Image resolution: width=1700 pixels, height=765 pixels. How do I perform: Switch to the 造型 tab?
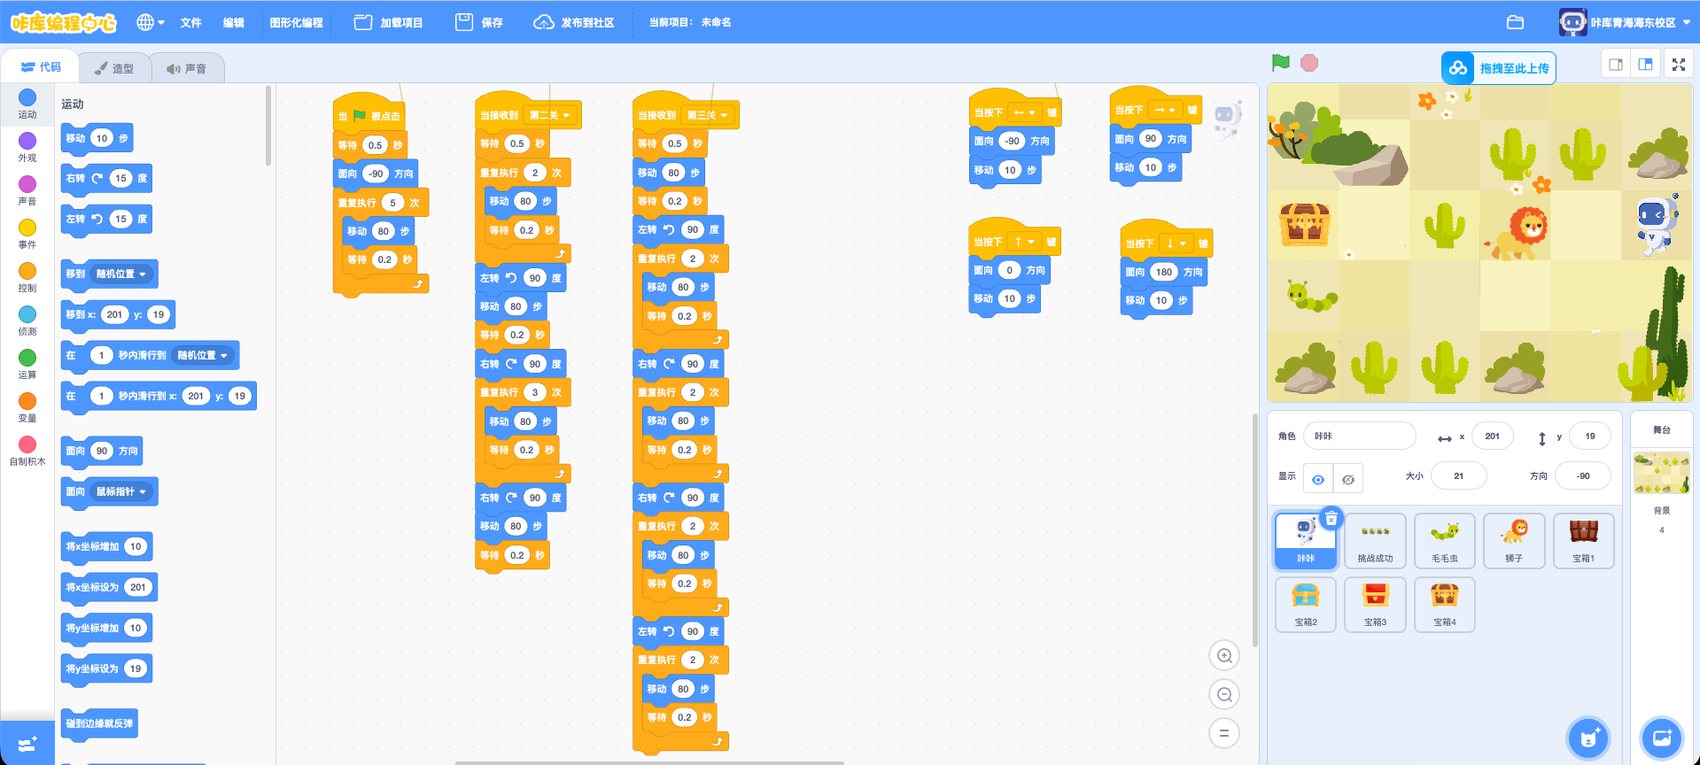114,68
